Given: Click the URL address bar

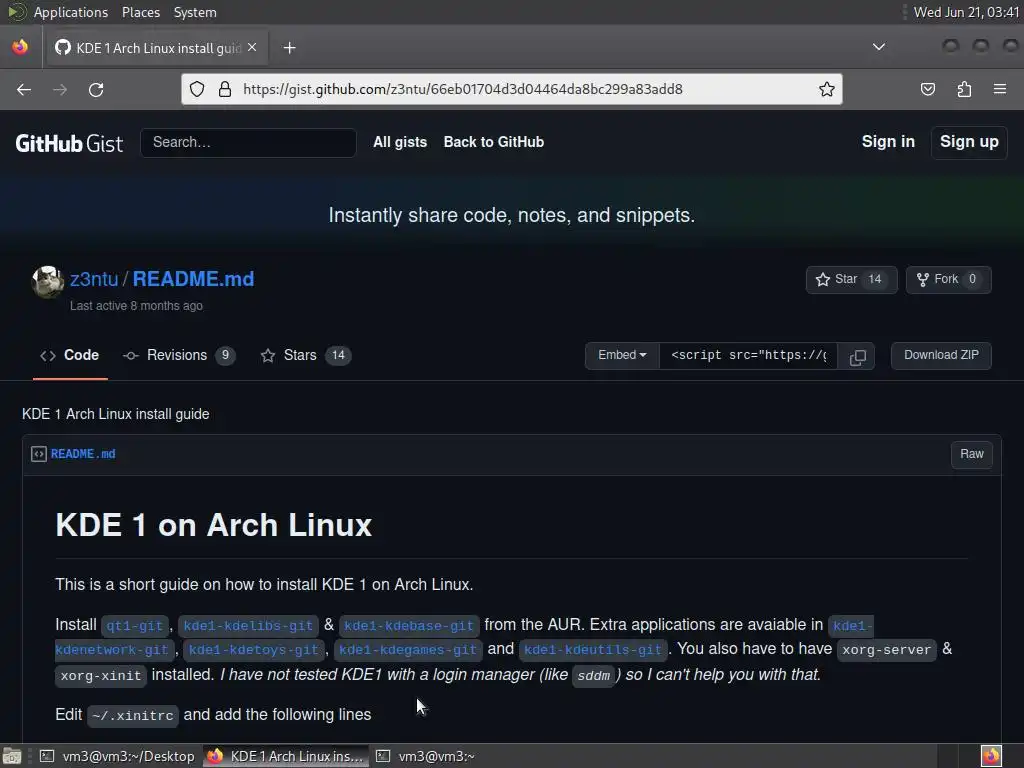Looking at the screenshot, I should pyautogui.click(x=512, y=89).
